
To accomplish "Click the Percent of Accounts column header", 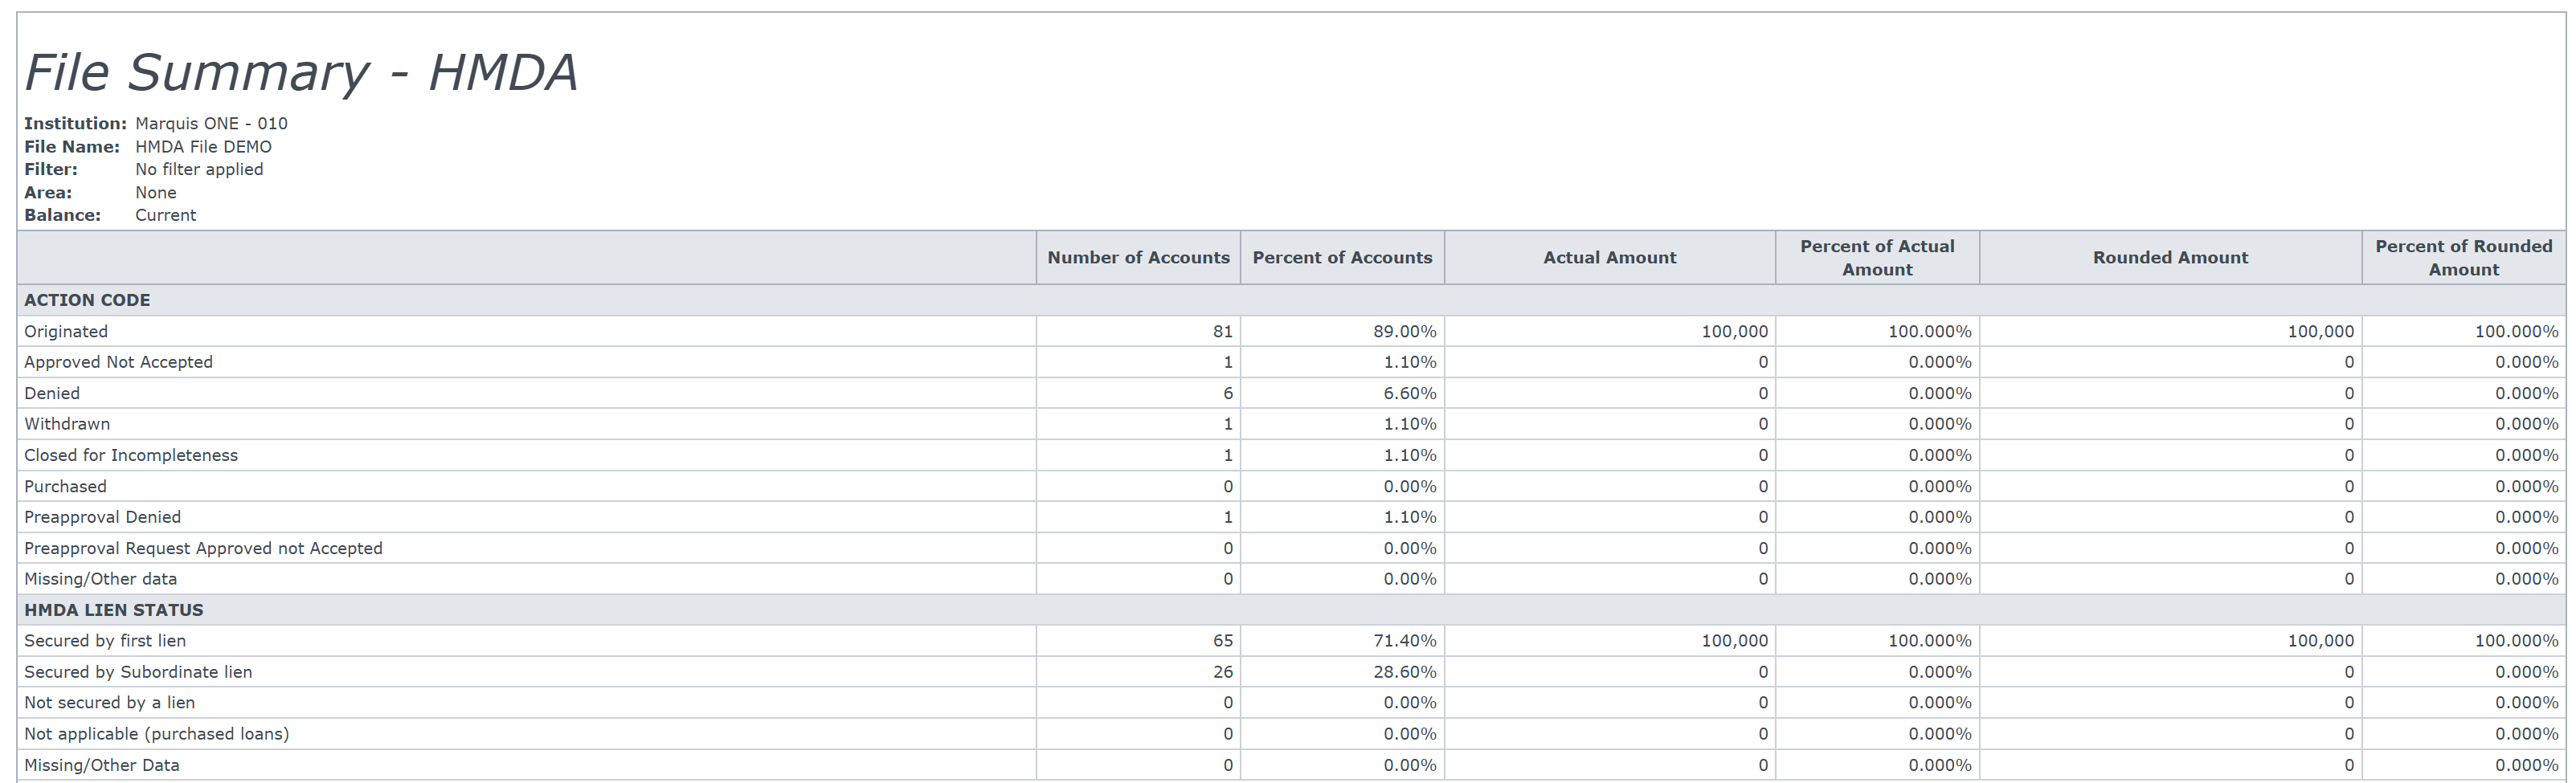I will click(x=1342, y=257).
